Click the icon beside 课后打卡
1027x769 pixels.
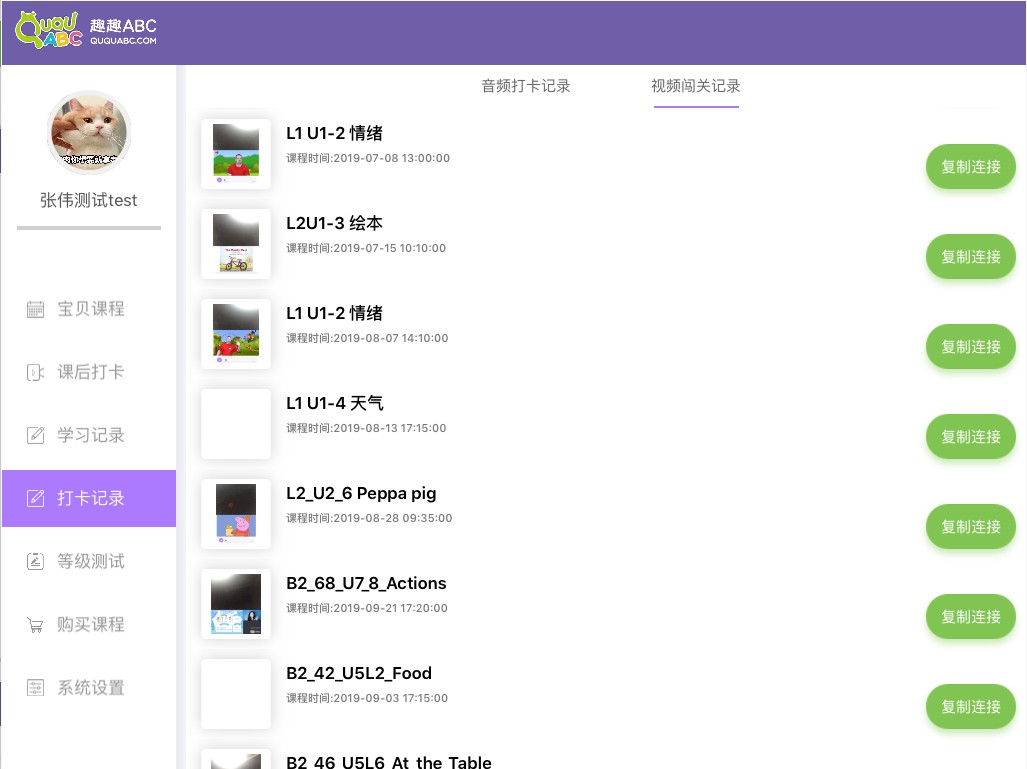click(x=35, y=372)
